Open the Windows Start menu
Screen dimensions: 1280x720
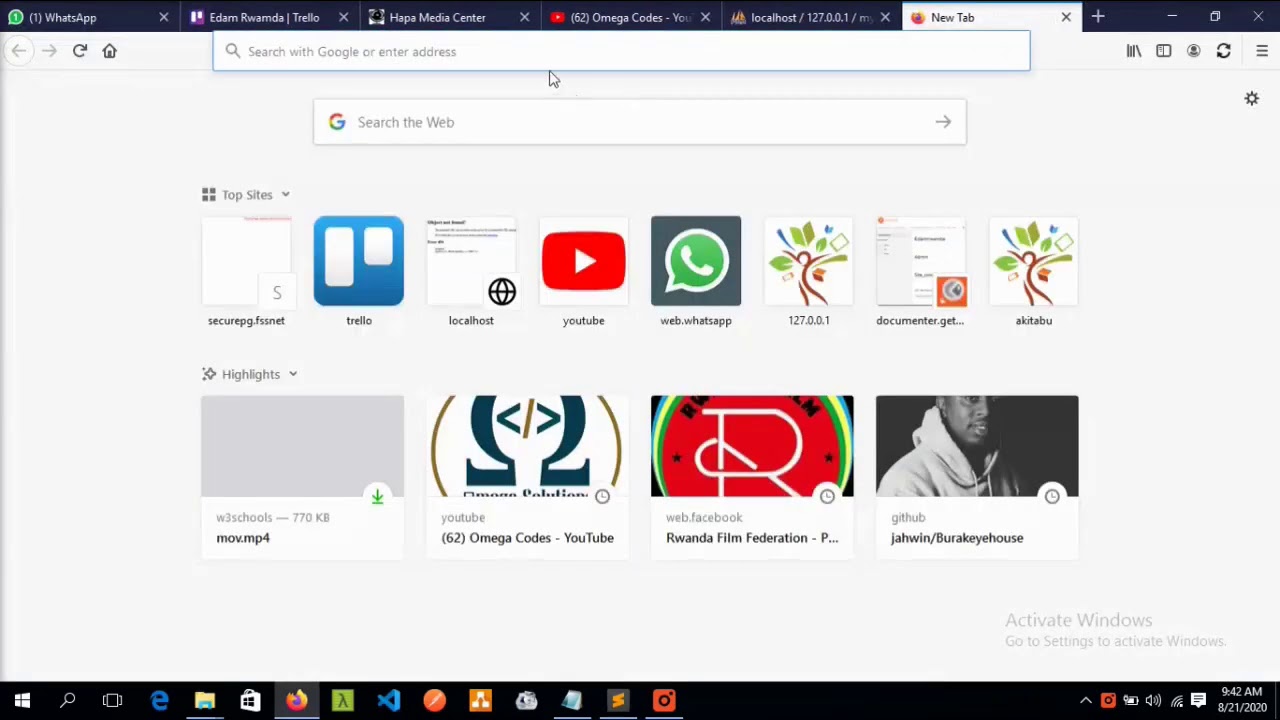click(x=22, y=701)
